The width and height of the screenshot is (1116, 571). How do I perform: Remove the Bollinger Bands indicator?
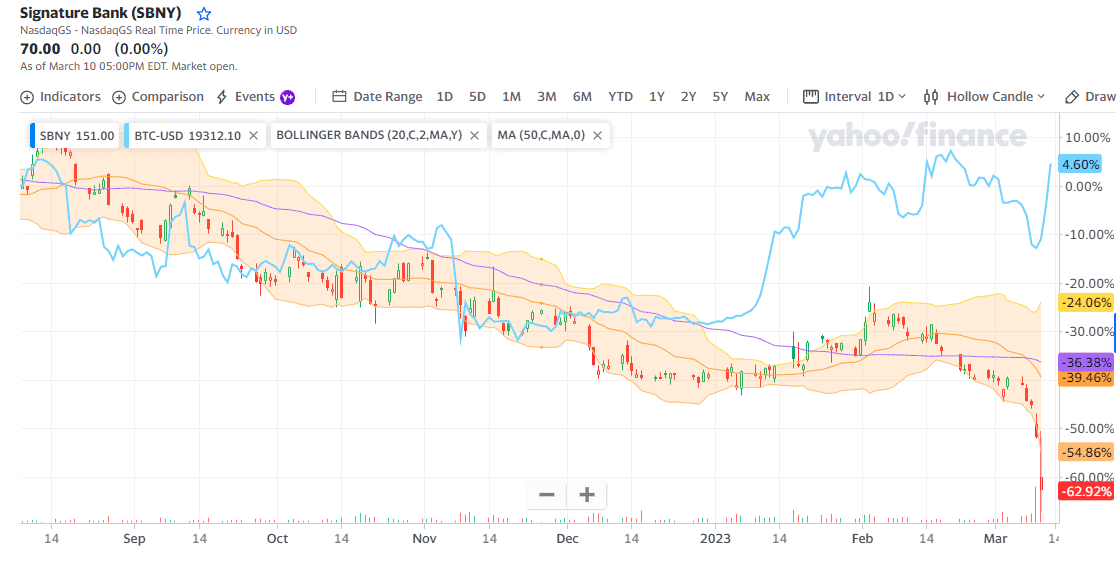click(474, 135)
